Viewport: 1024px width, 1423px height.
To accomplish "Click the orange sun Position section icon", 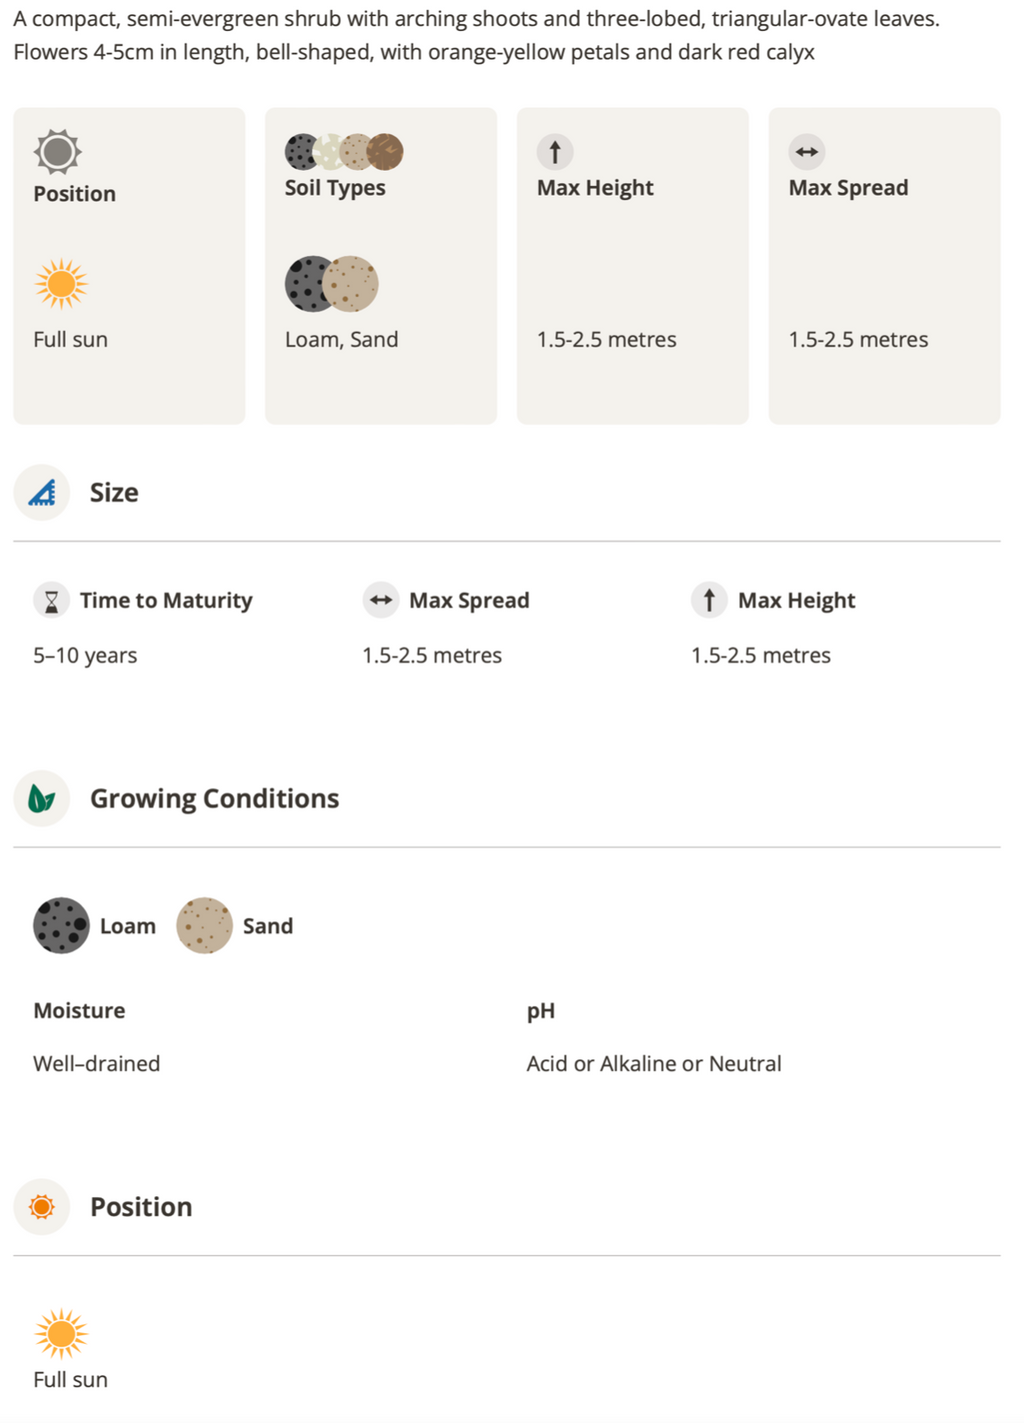I will tap(42, 1207).
